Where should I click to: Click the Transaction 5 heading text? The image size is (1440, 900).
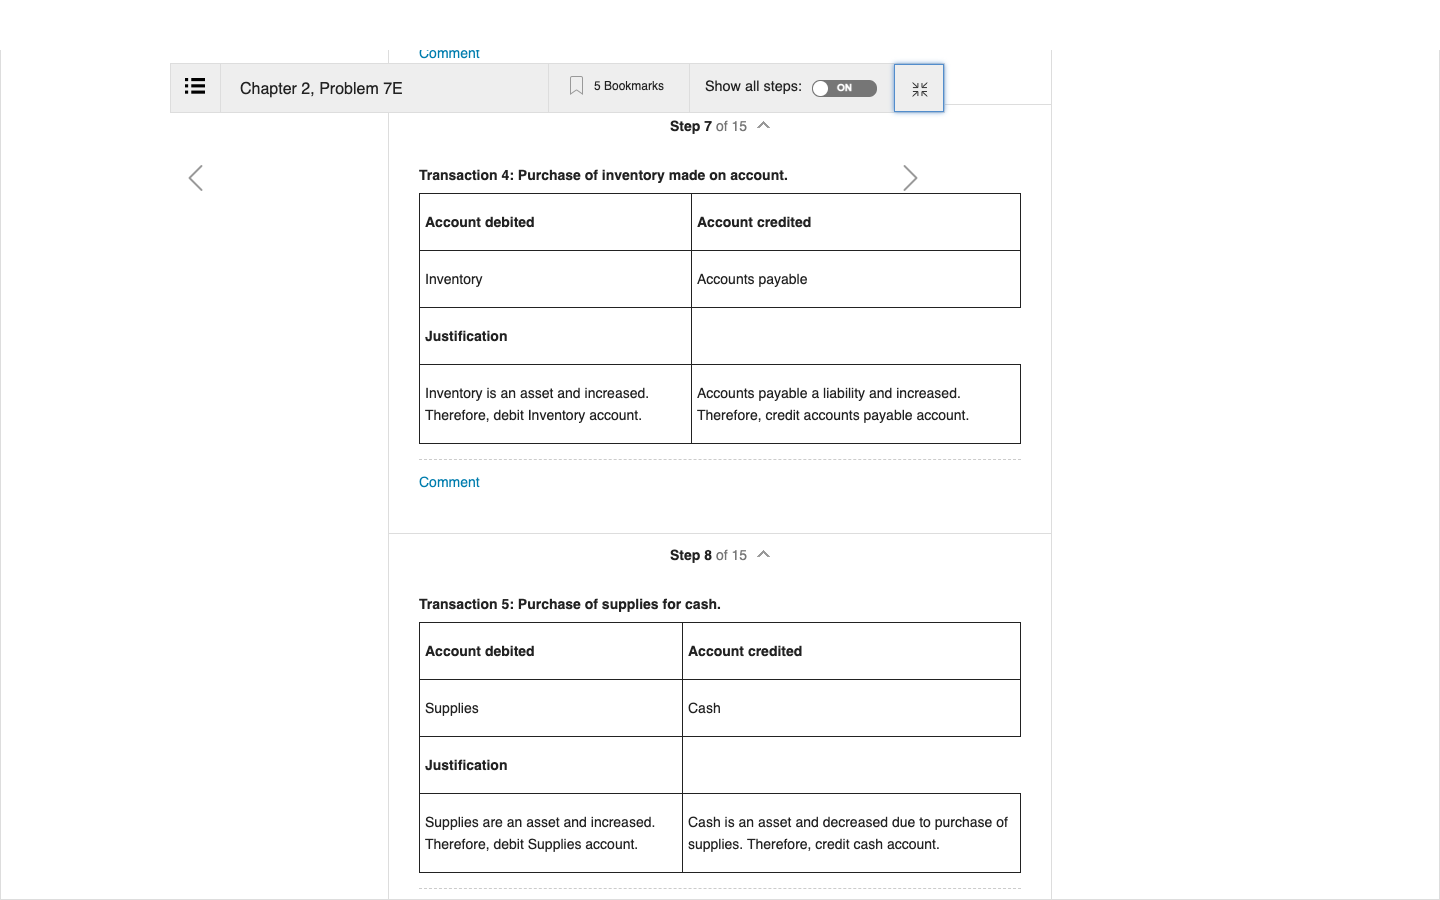(570, 604)
